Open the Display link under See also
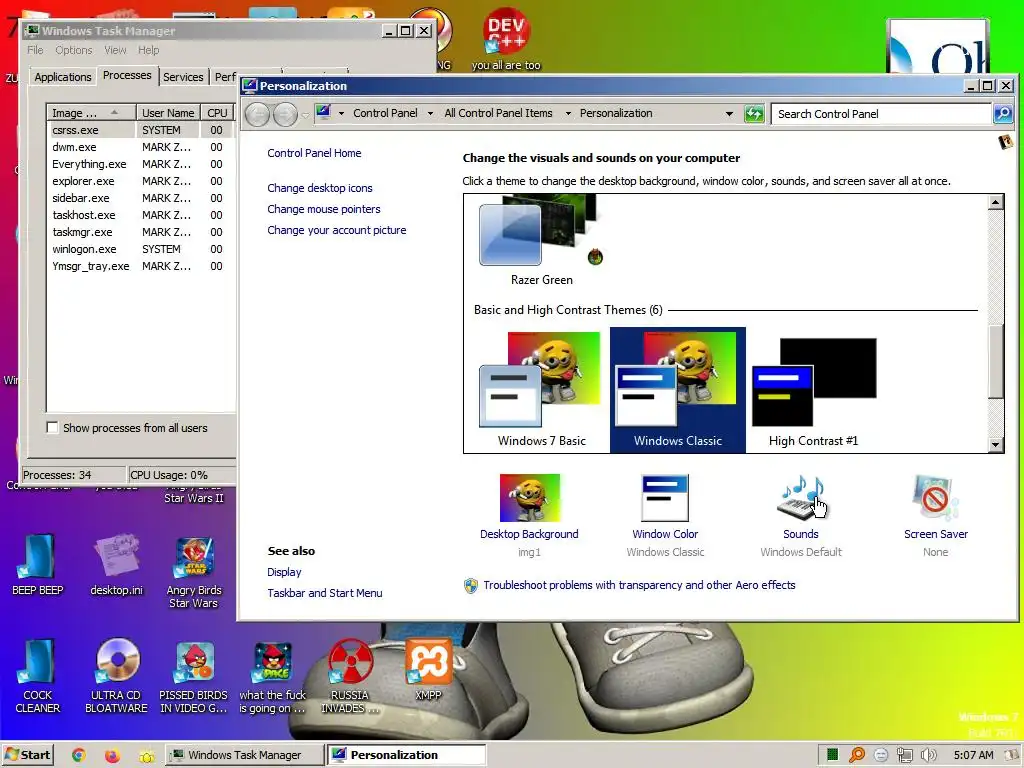 click(284, 572)
